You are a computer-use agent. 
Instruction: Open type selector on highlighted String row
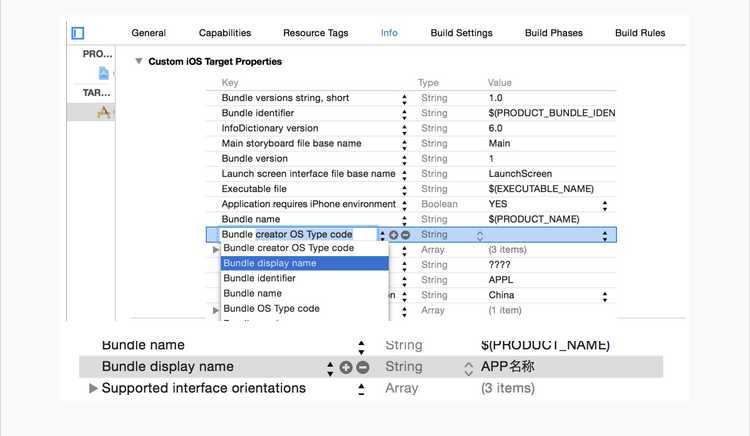pyautogui.click(x=480, y=235)
